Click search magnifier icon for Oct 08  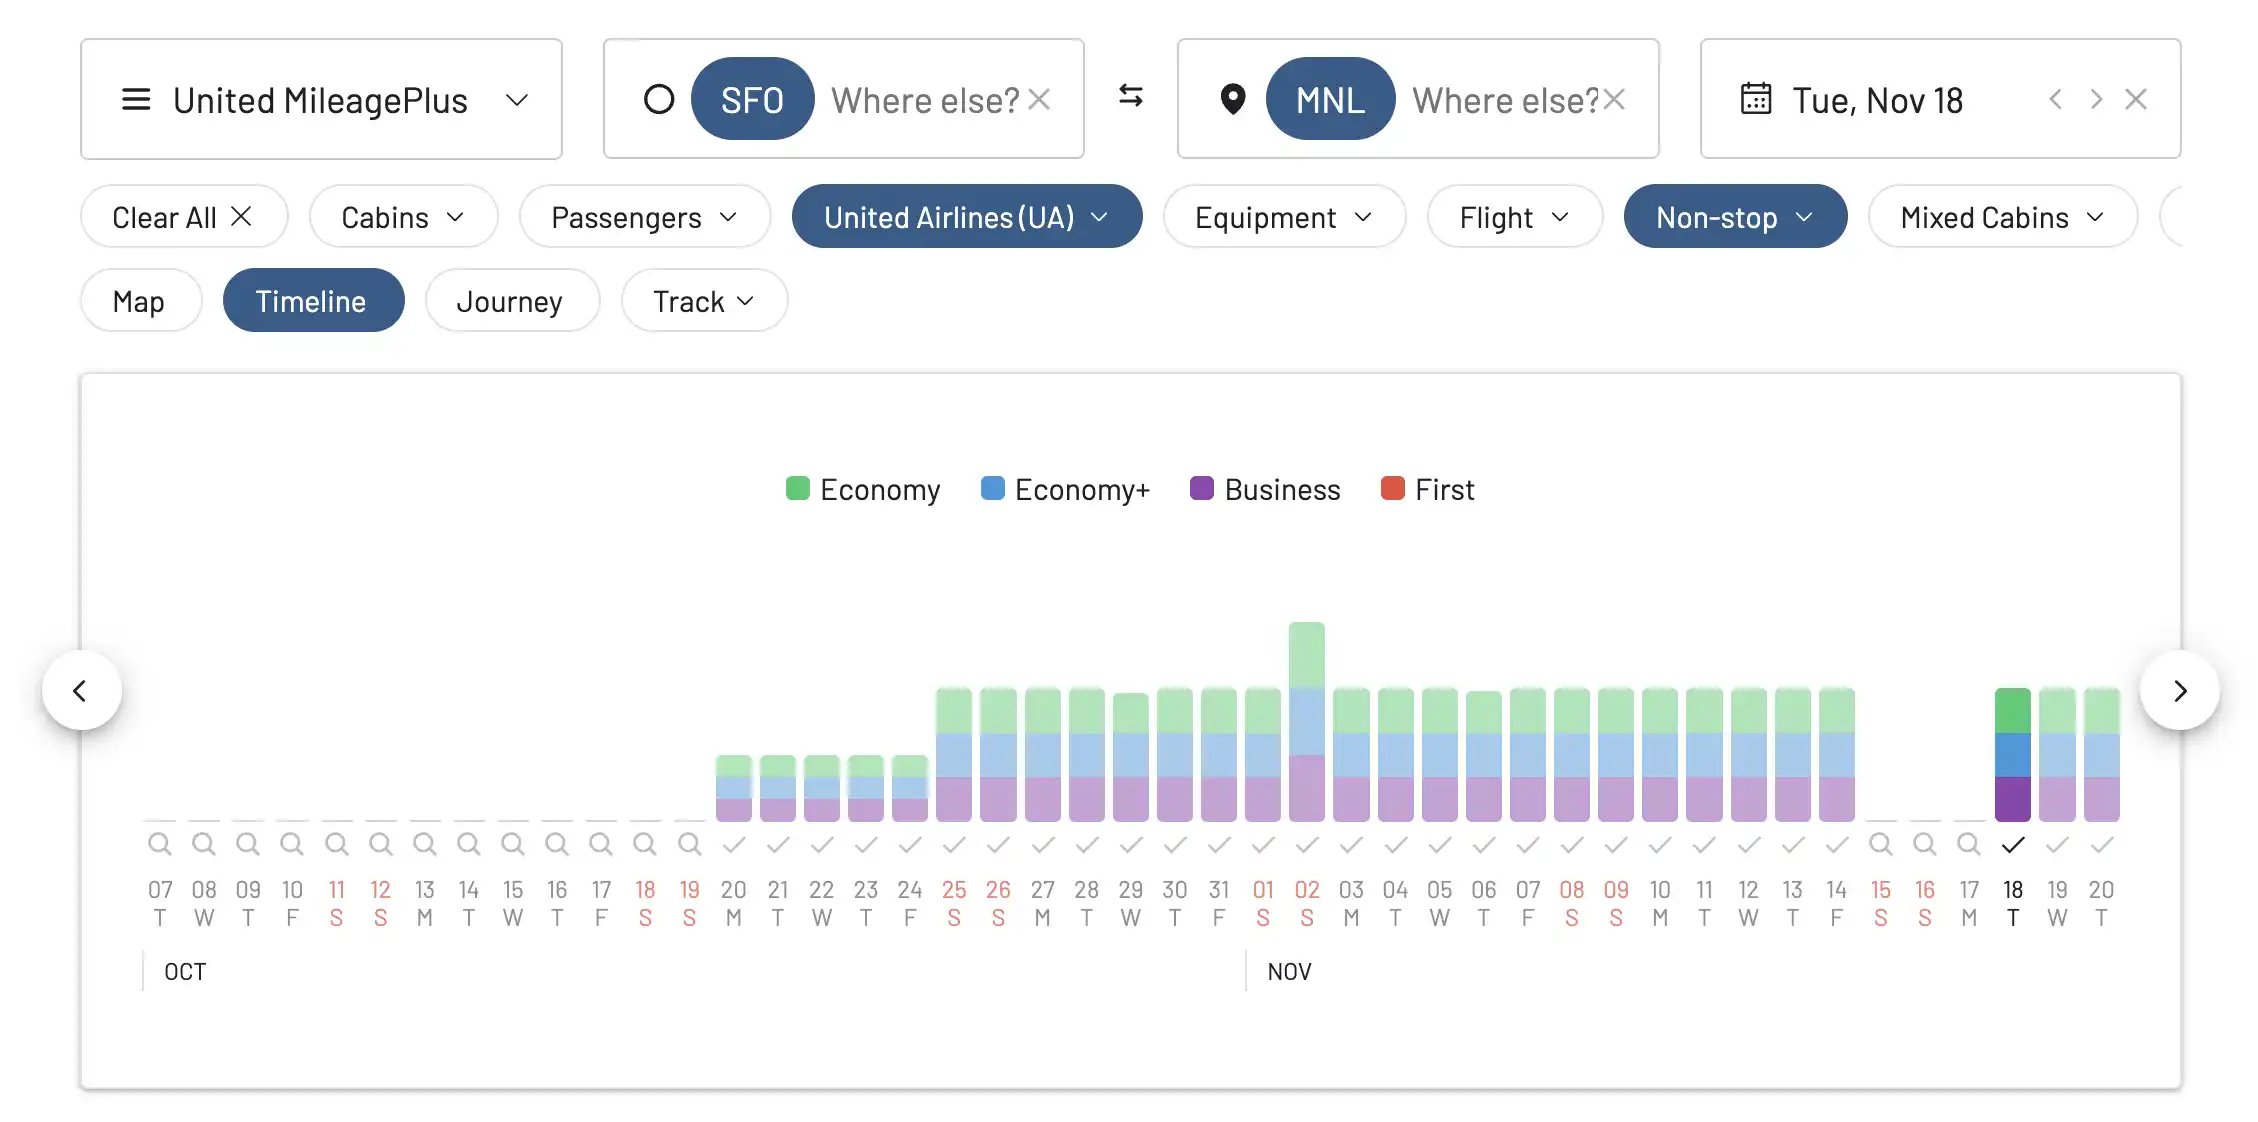coord(204,845)
